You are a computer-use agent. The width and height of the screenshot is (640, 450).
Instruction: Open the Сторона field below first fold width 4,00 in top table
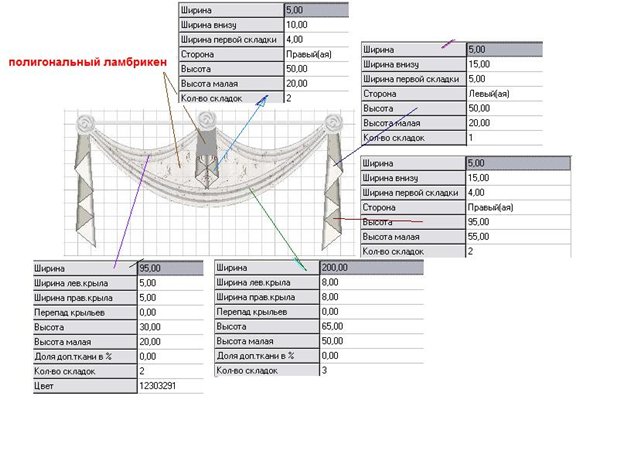point(315,53)
